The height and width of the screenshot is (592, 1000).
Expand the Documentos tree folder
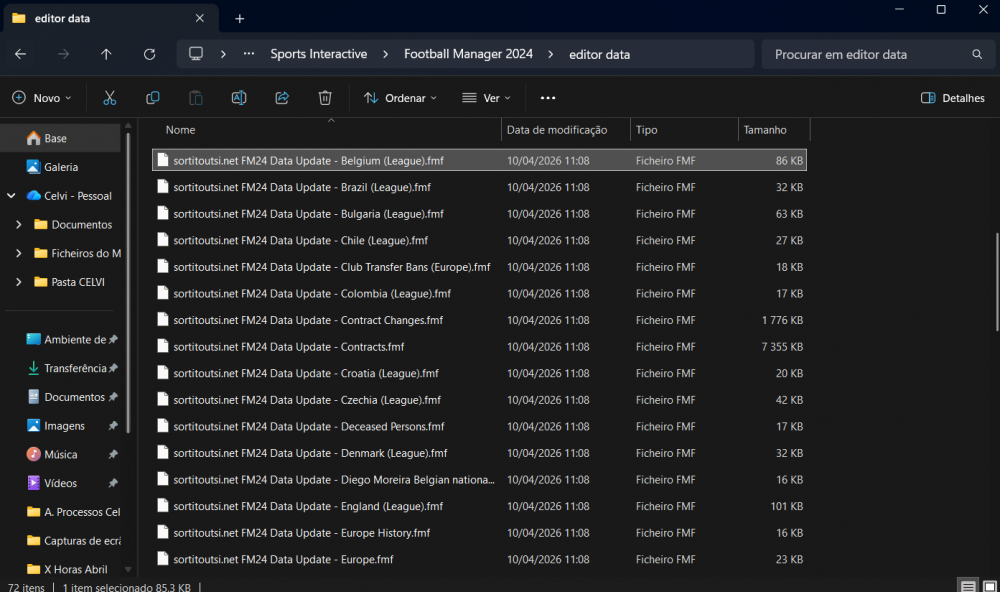coord(18,225)
